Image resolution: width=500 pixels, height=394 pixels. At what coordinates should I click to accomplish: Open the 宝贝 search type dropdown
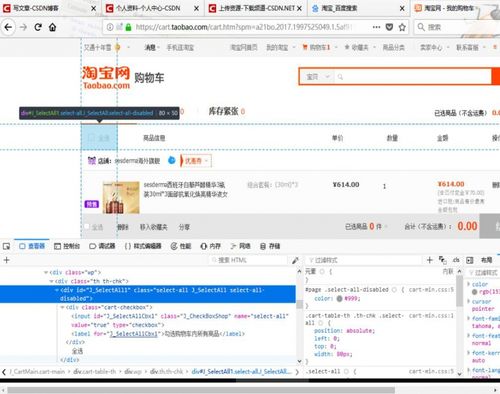[x=318, y=77]
